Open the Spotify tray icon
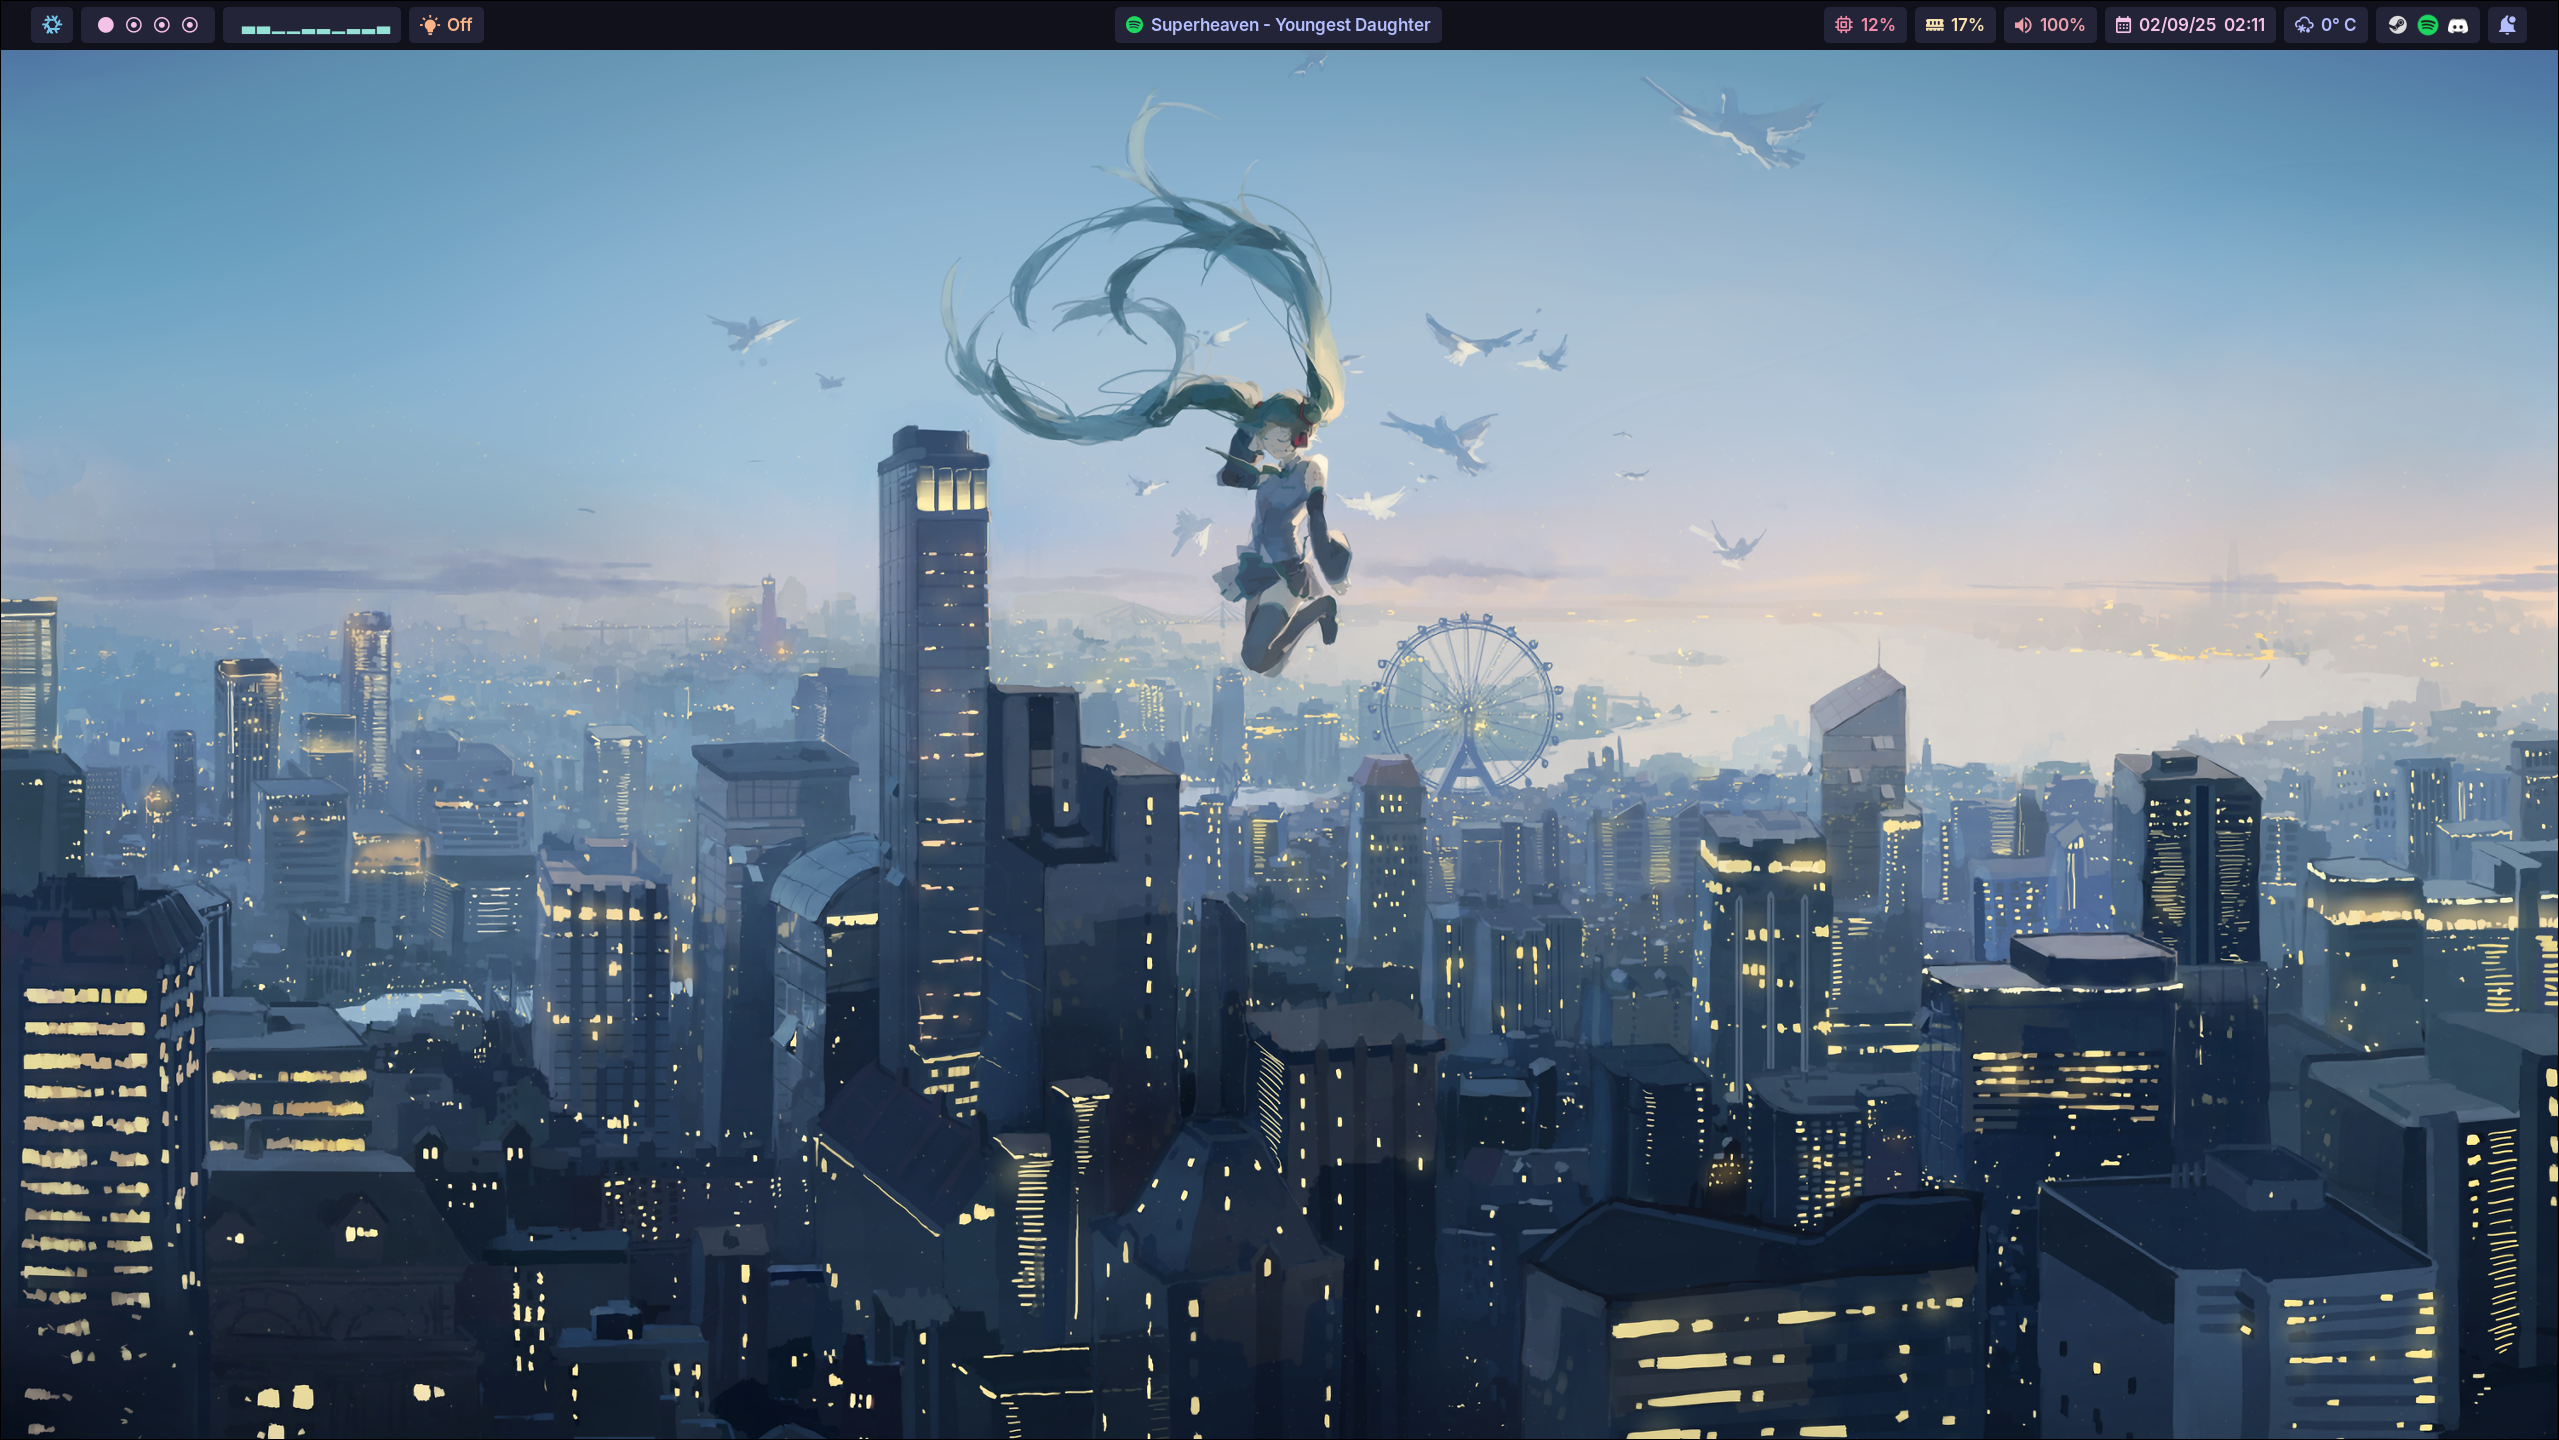The height and width of the screenshot is (1440, 2559). [2427, 25]
